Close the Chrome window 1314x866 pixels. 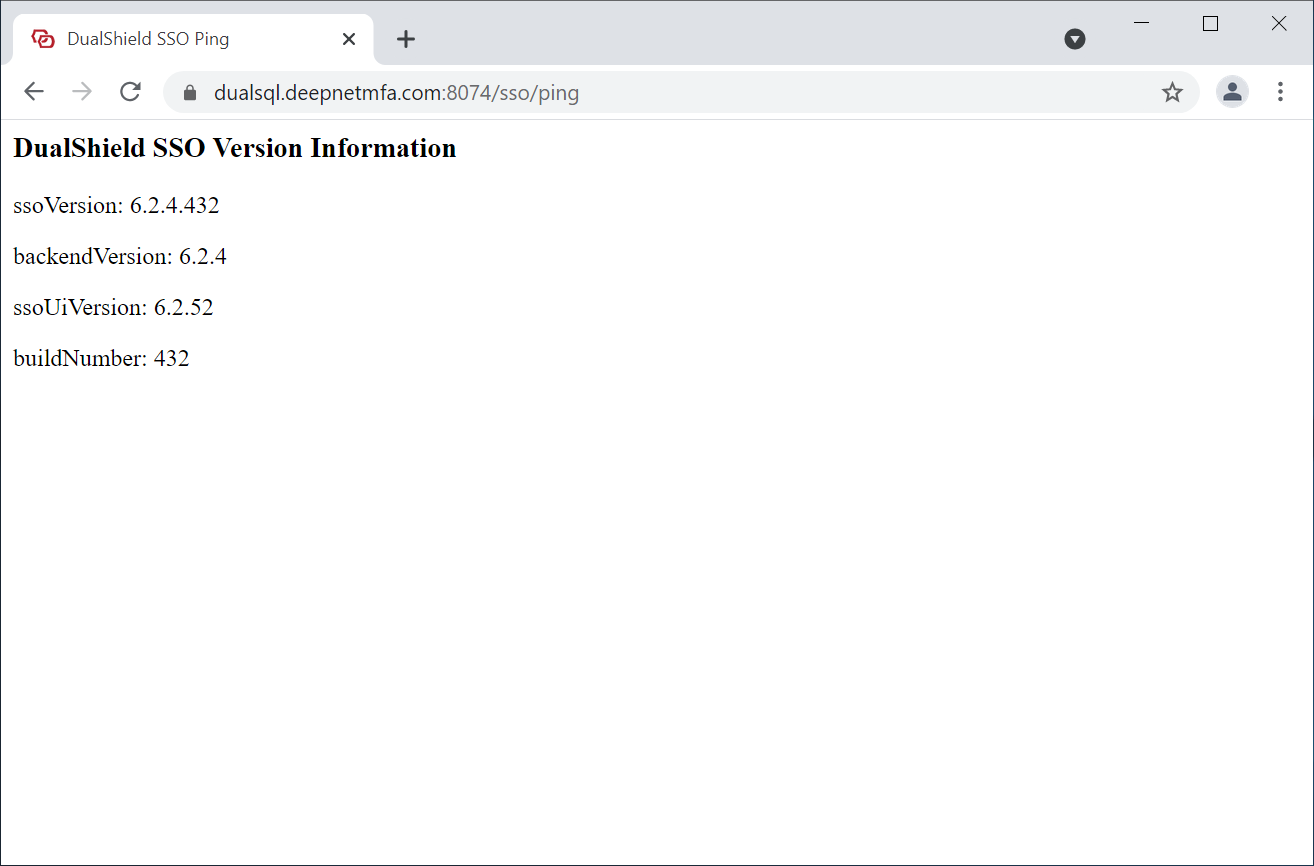click(1279, 24)
